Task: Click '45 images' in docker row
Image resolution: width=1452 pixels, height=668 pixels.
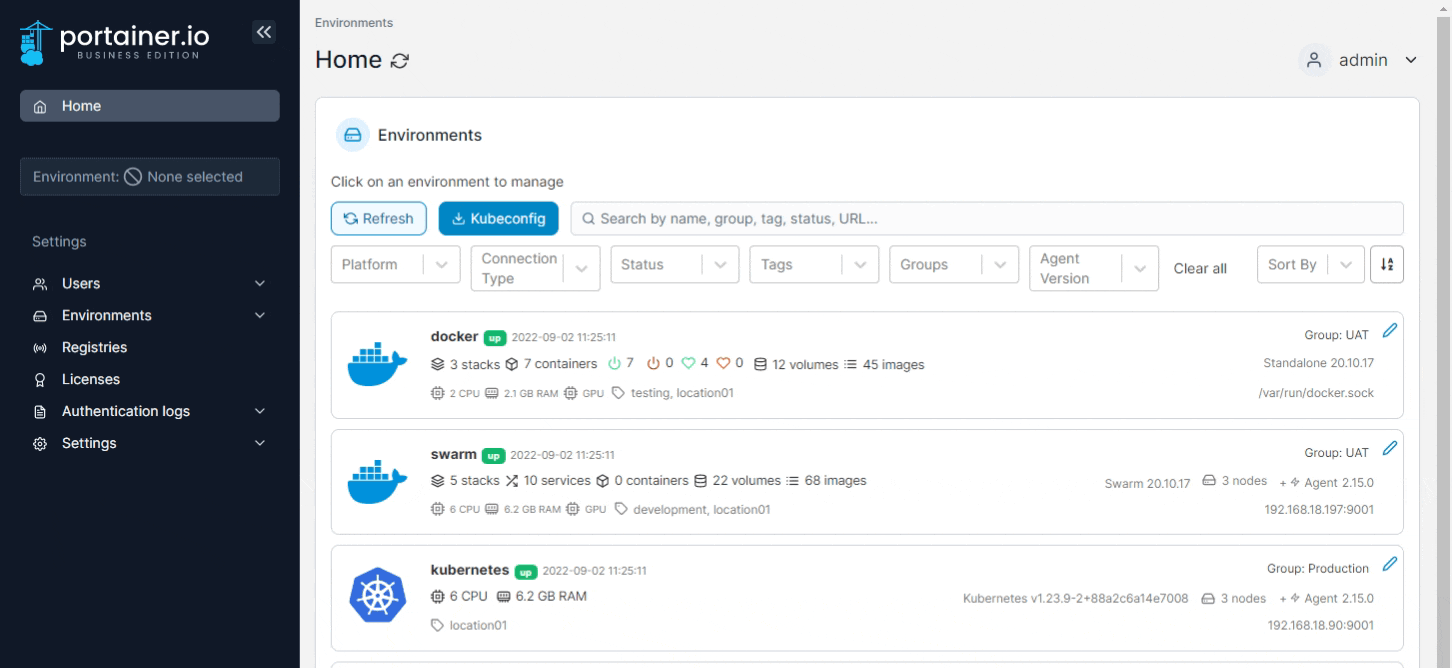Action: [893, 365]
